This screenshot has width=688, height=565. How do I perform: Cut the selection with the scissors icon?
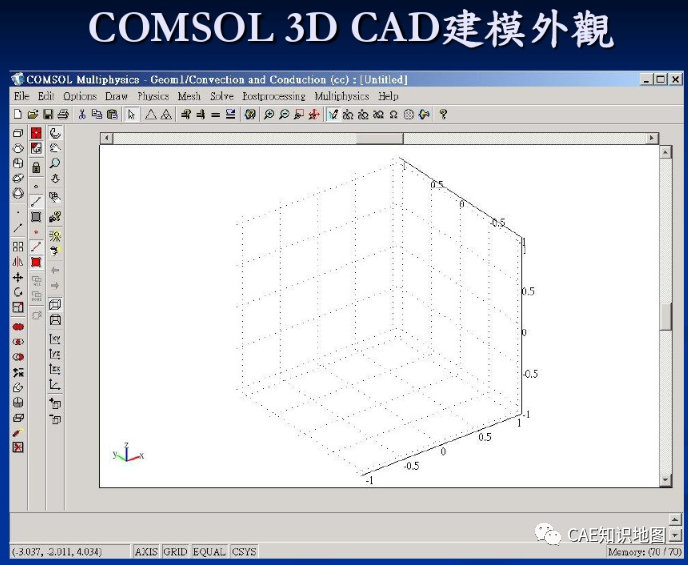(82, 114)
